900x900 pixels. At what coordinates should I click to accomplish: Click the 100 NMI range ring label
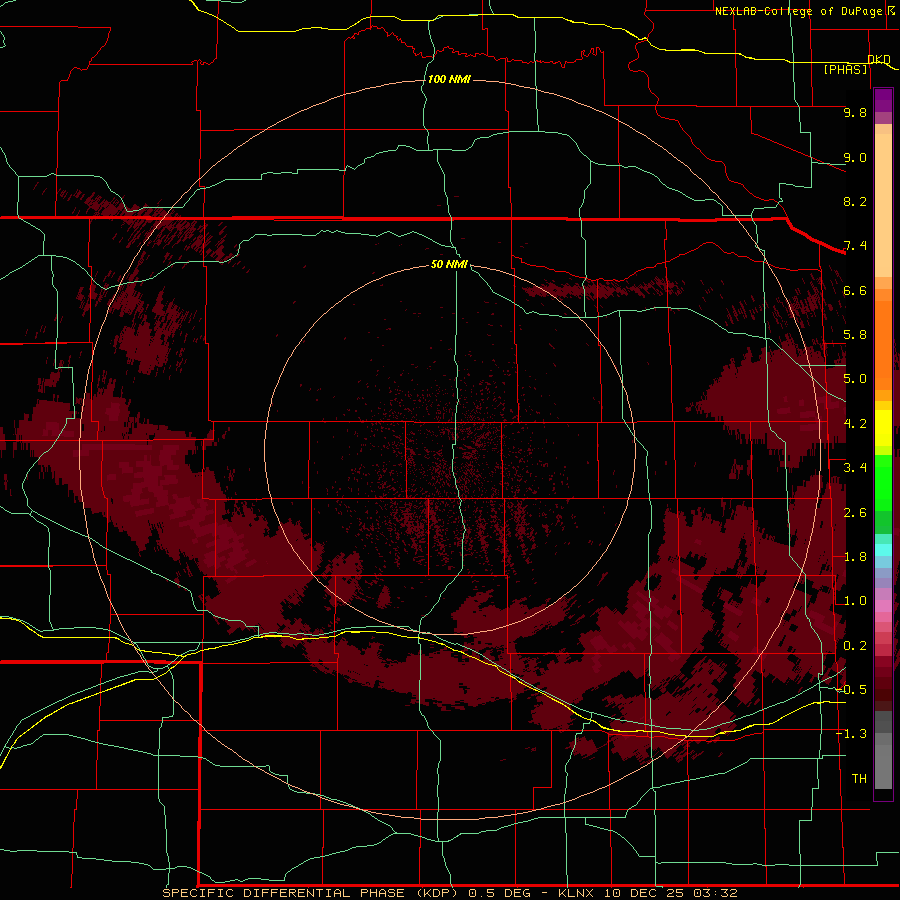point(449,79)
